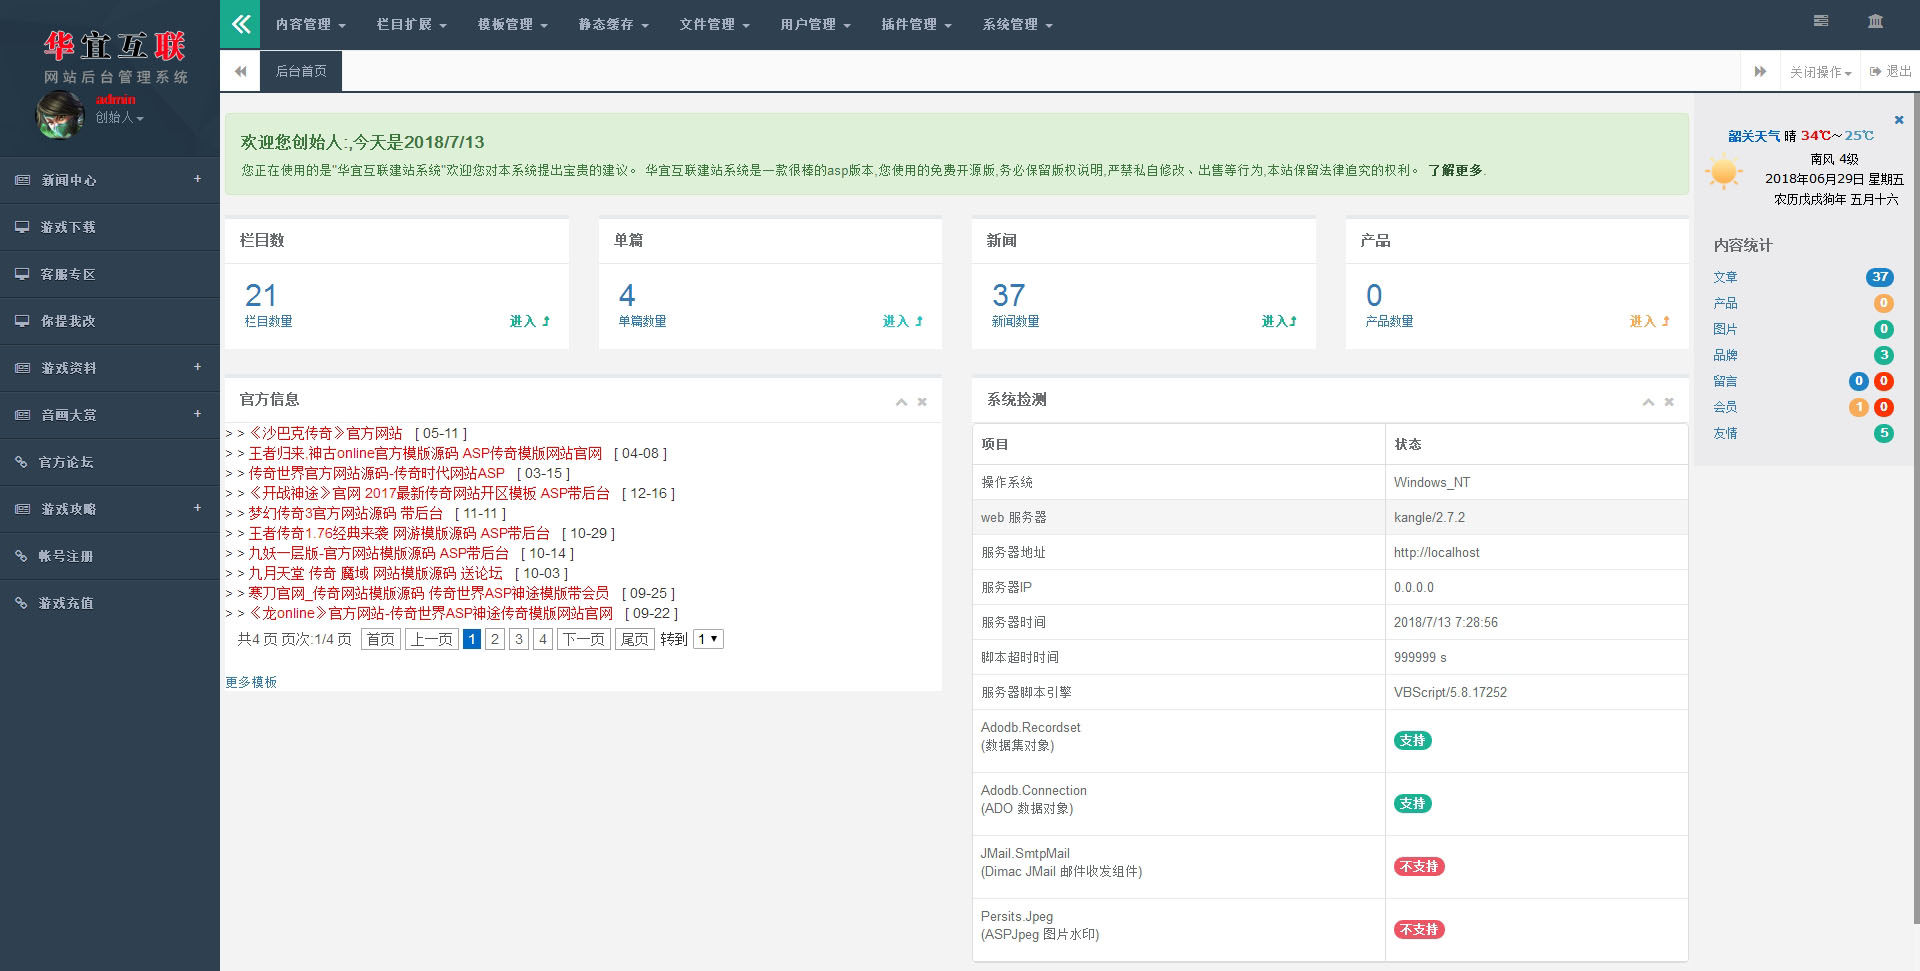Click the 尾页 pagination button

634,639
